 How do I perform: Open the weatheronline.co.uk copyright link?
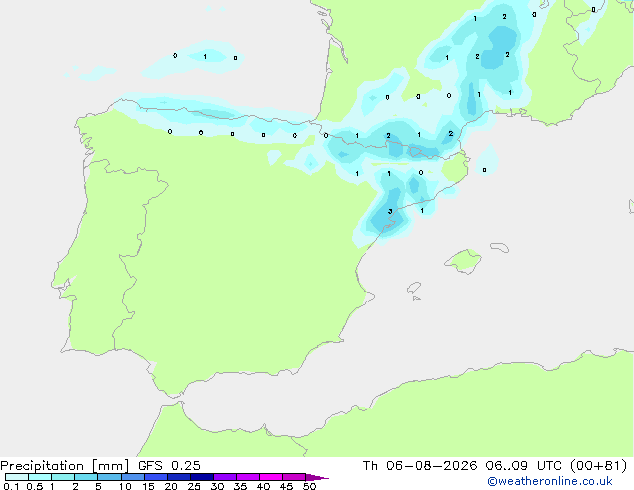click(x=550, y=481)
